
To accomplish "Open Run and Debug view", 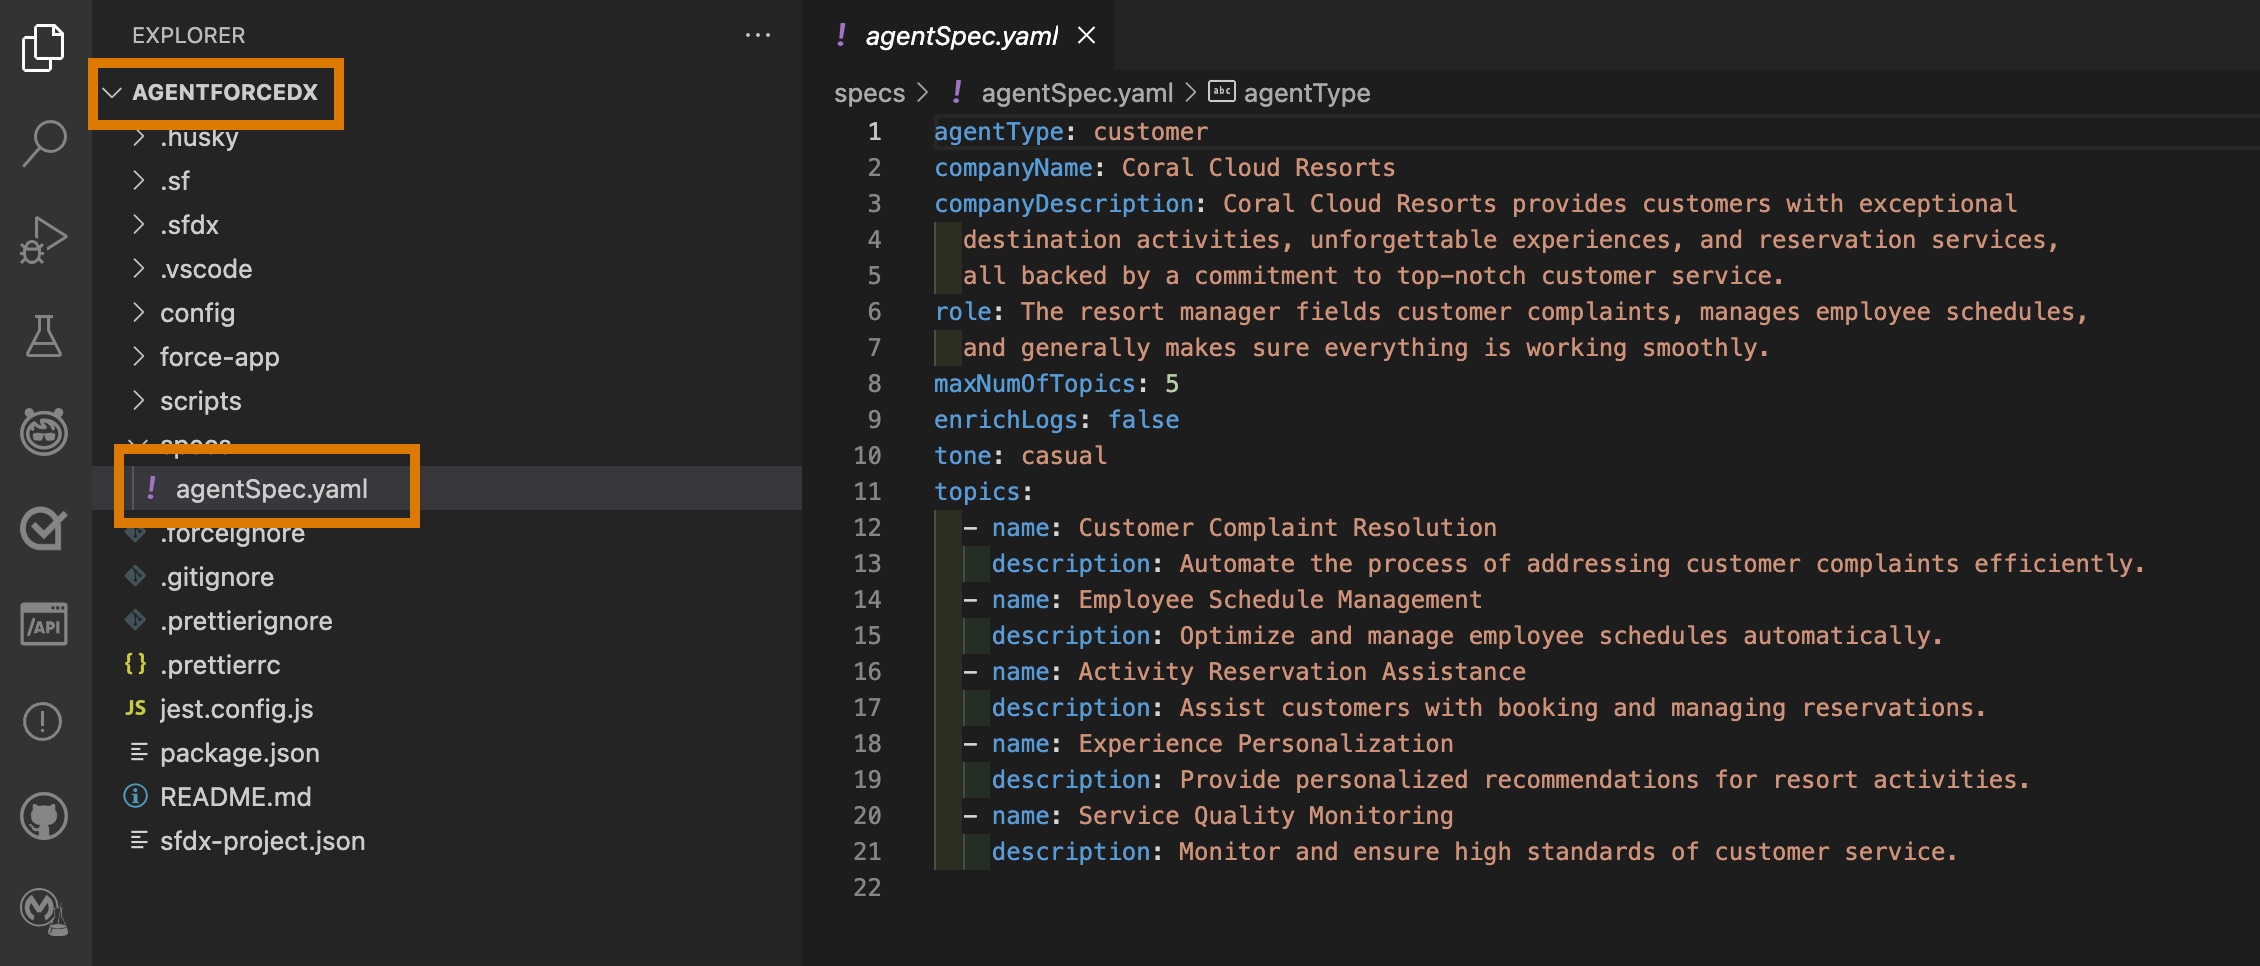I will coord(43,240).
